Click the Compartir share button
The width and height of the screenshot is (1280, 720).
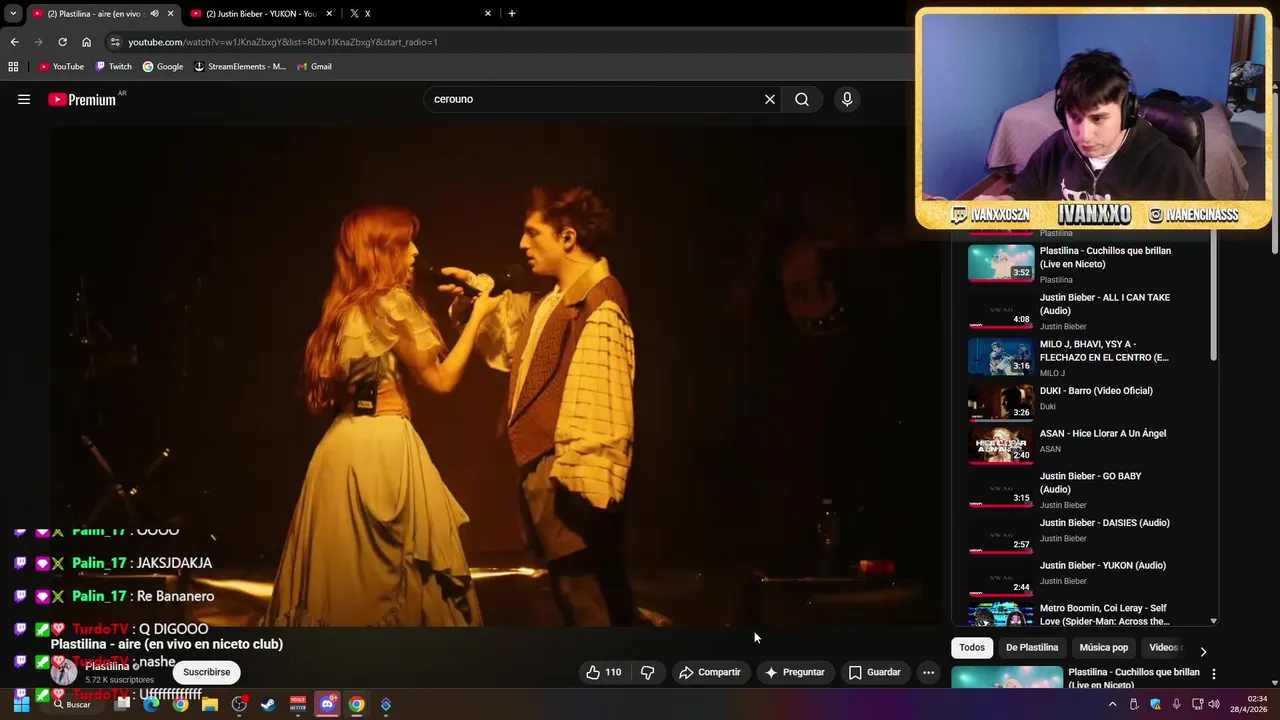coord(710,672)
